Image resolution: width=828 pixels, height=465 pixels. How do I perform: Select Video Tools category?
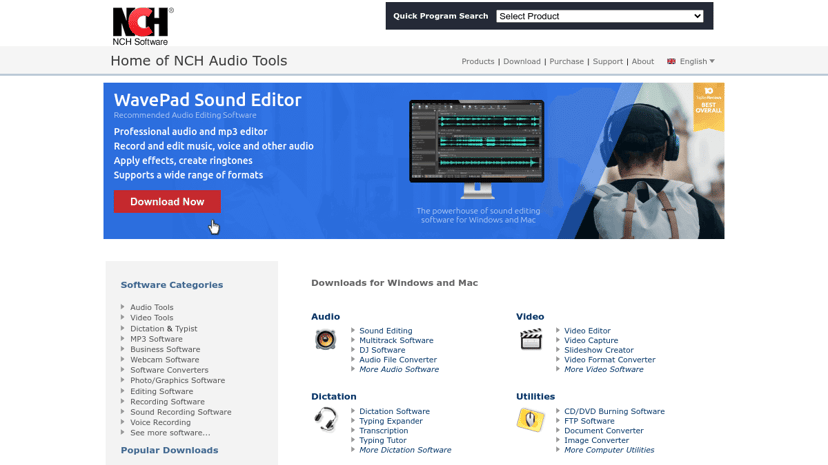[152, 318]
